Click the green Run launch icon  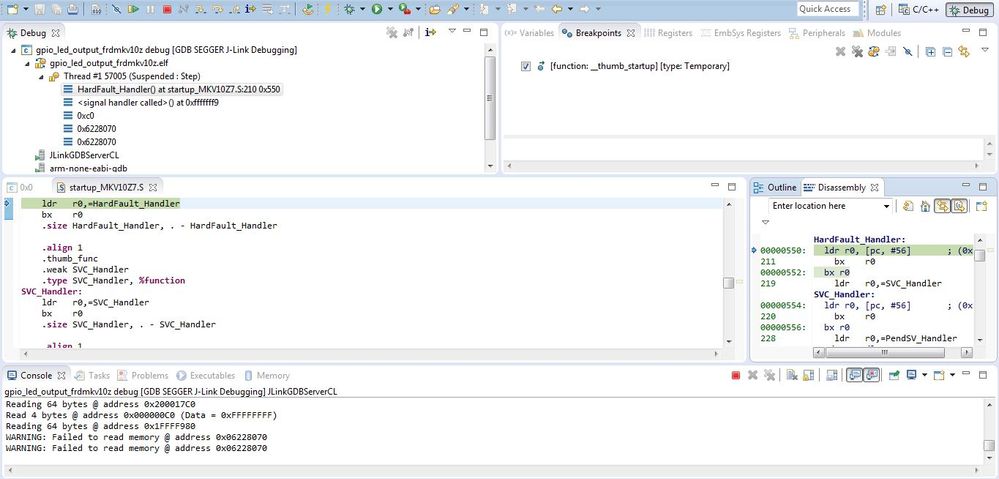377,9
